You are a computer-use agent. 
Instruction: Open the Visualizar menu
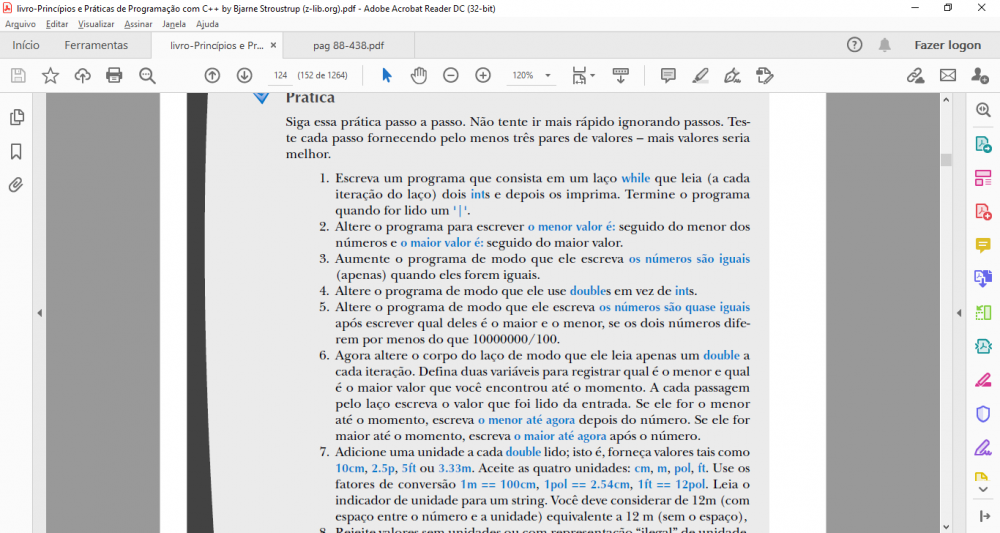pyautogui.click(x=96, y=23)
